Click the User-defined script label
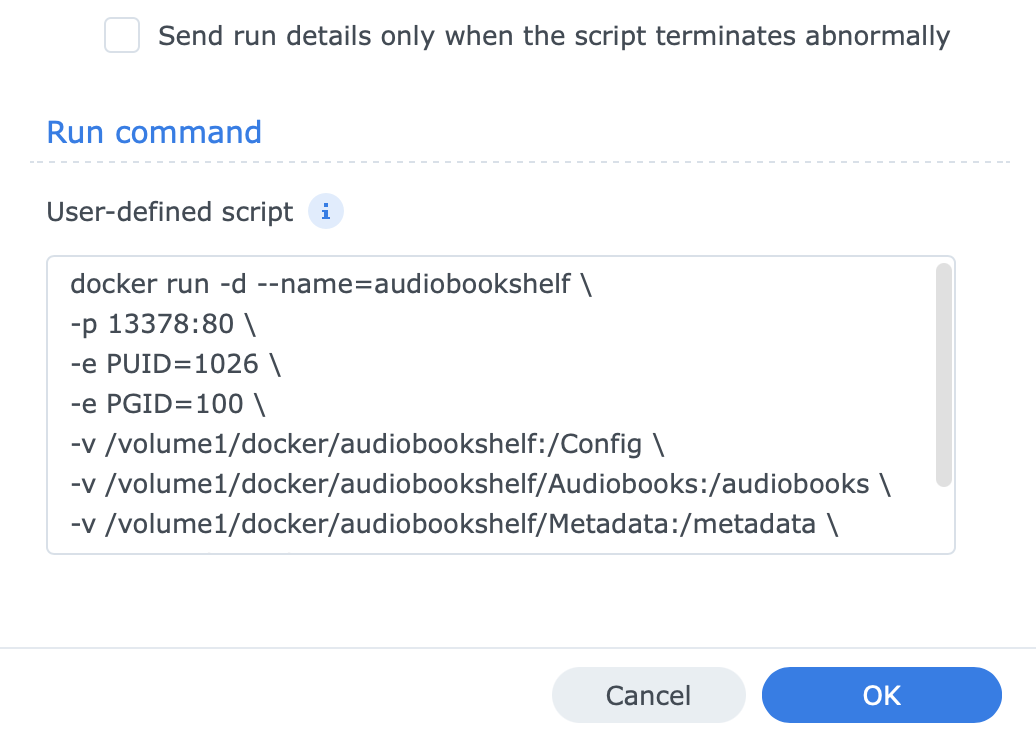This screenshot has width=1036, height=732. pos(170,212)
